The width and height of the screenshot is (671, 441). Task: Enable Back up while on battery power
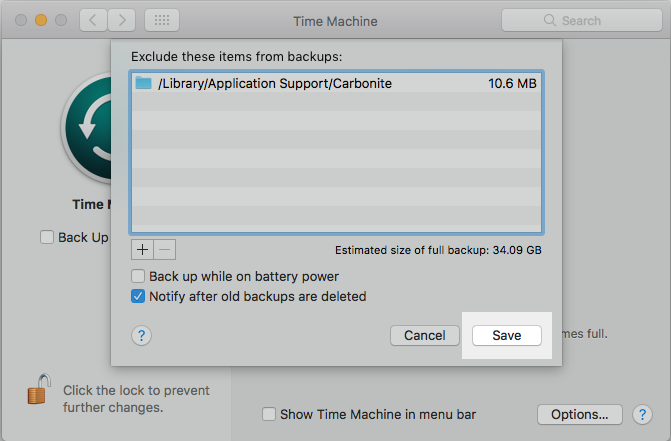click(138, 276)
